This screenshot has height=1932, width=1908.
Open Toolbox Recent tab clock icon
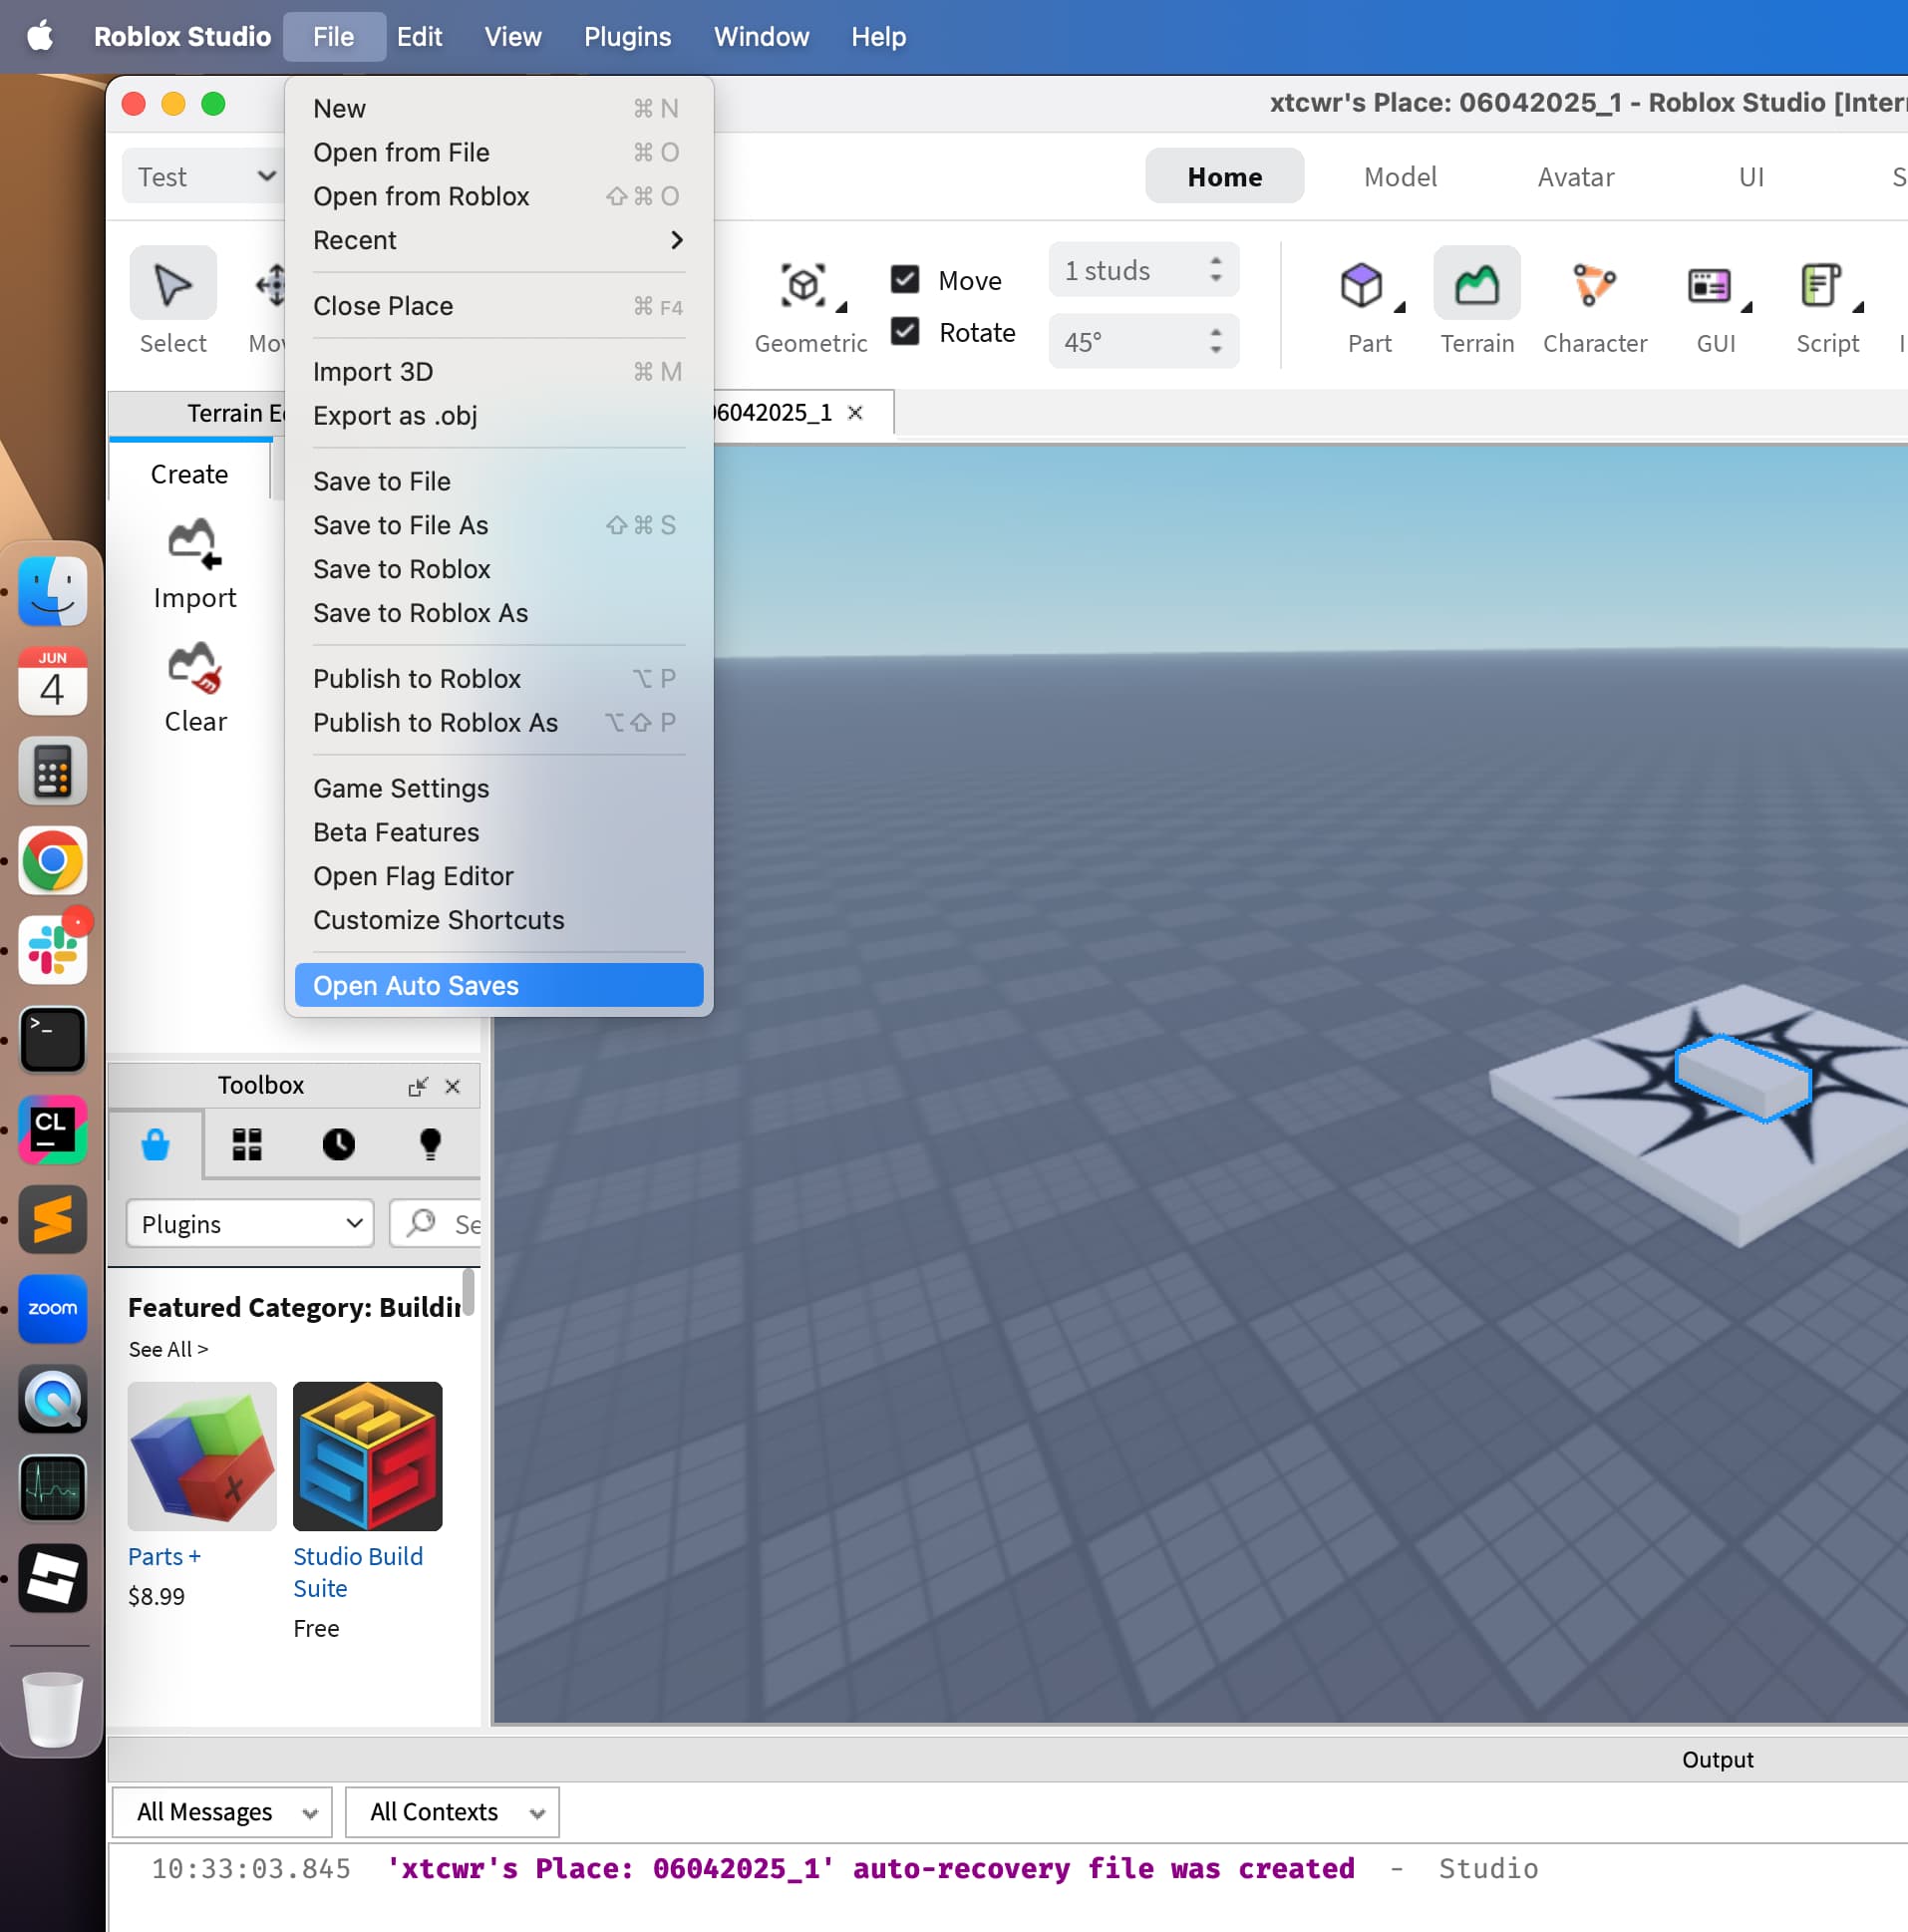click(338, 1144)
